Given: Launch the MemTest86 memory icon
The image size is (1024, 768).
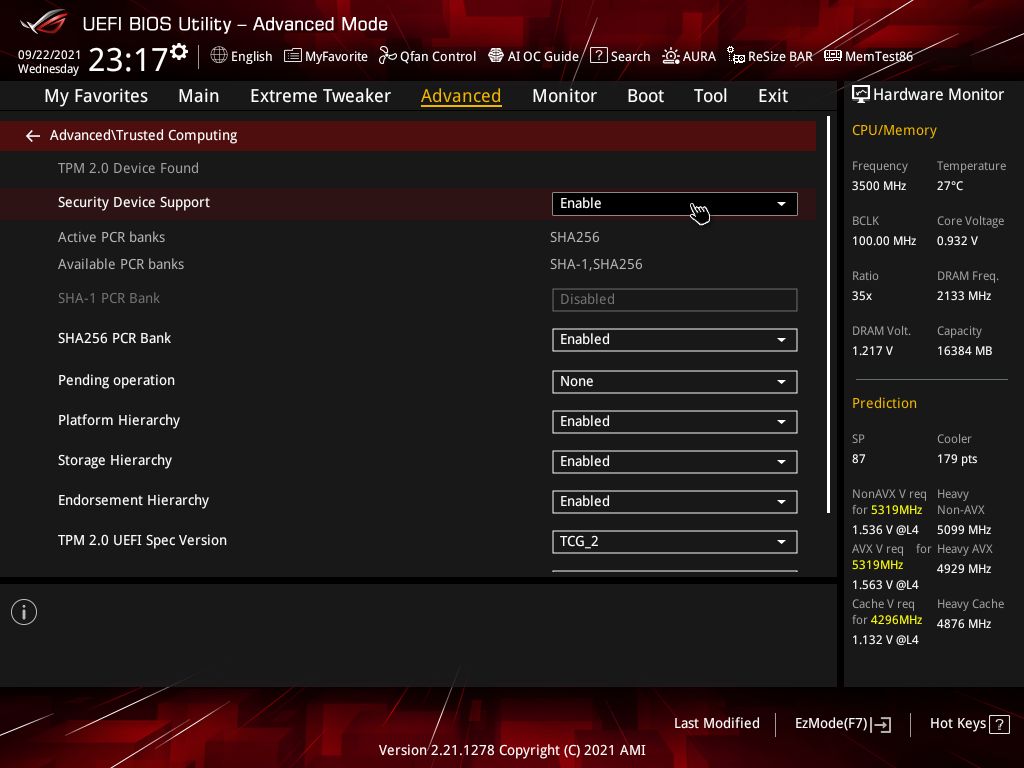Looking at the screenshot, I should click(833, 56).
